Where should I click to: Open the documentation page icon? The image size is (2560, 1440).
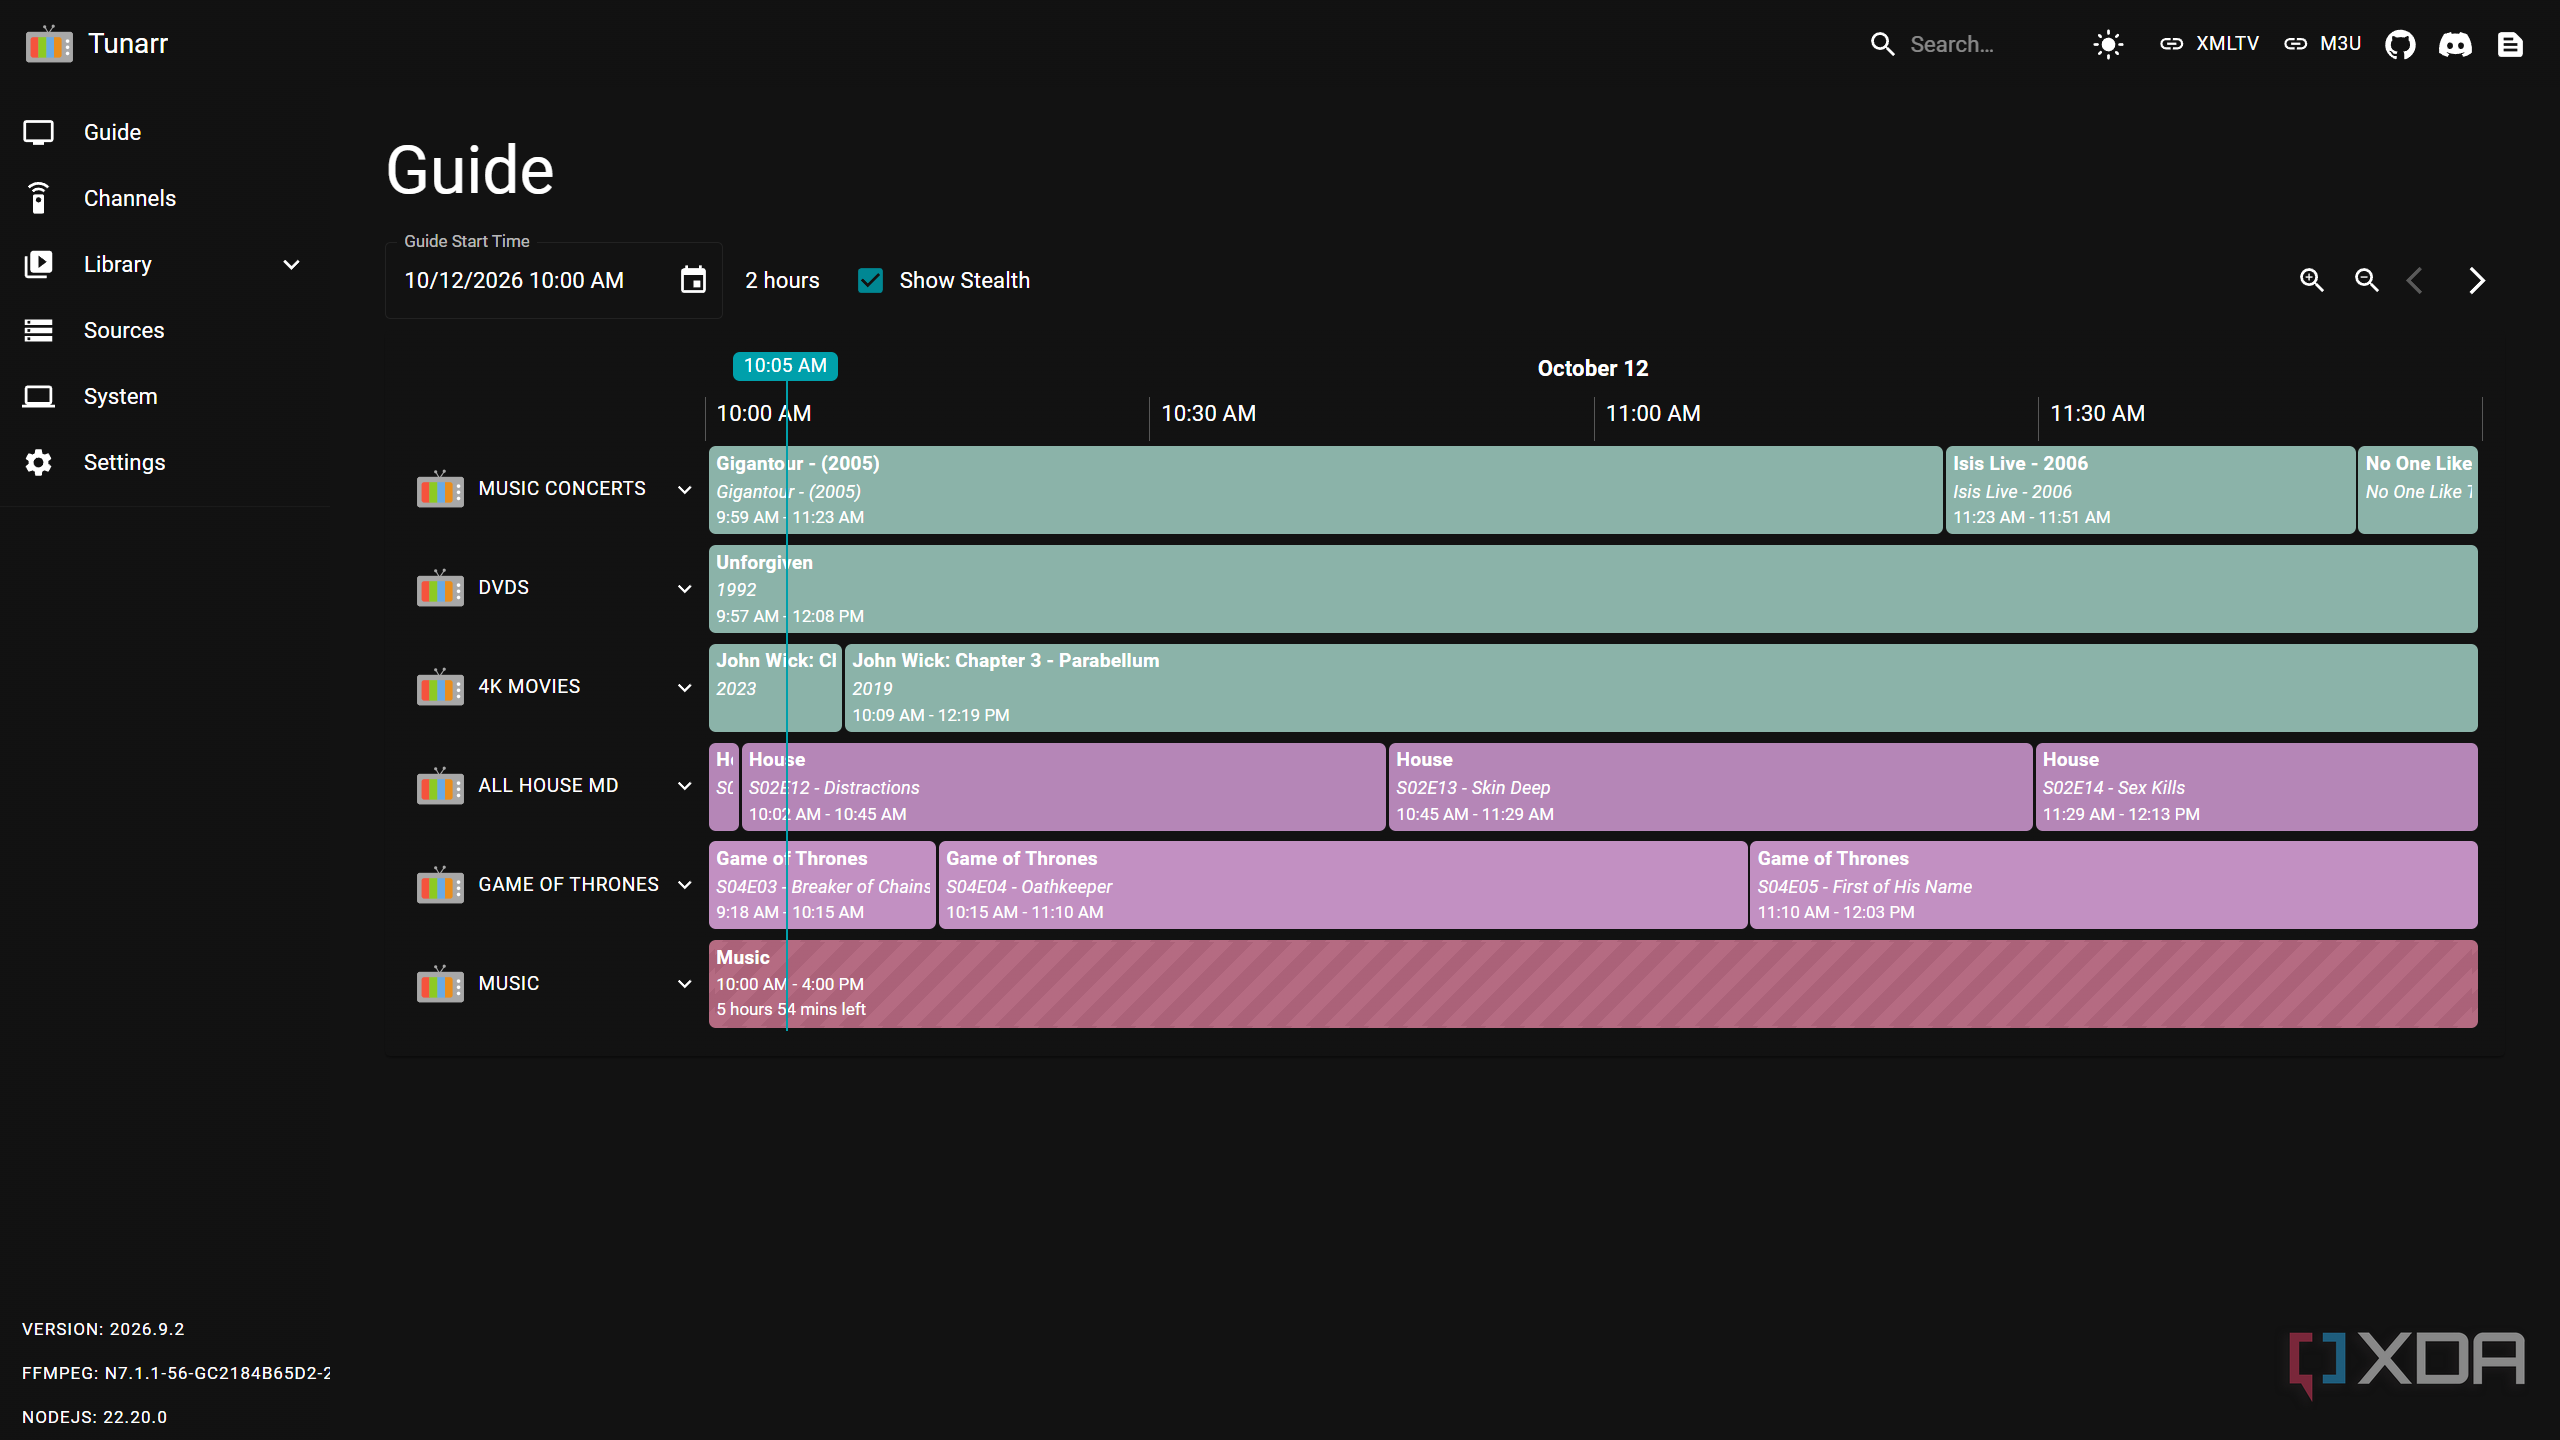2510,44
